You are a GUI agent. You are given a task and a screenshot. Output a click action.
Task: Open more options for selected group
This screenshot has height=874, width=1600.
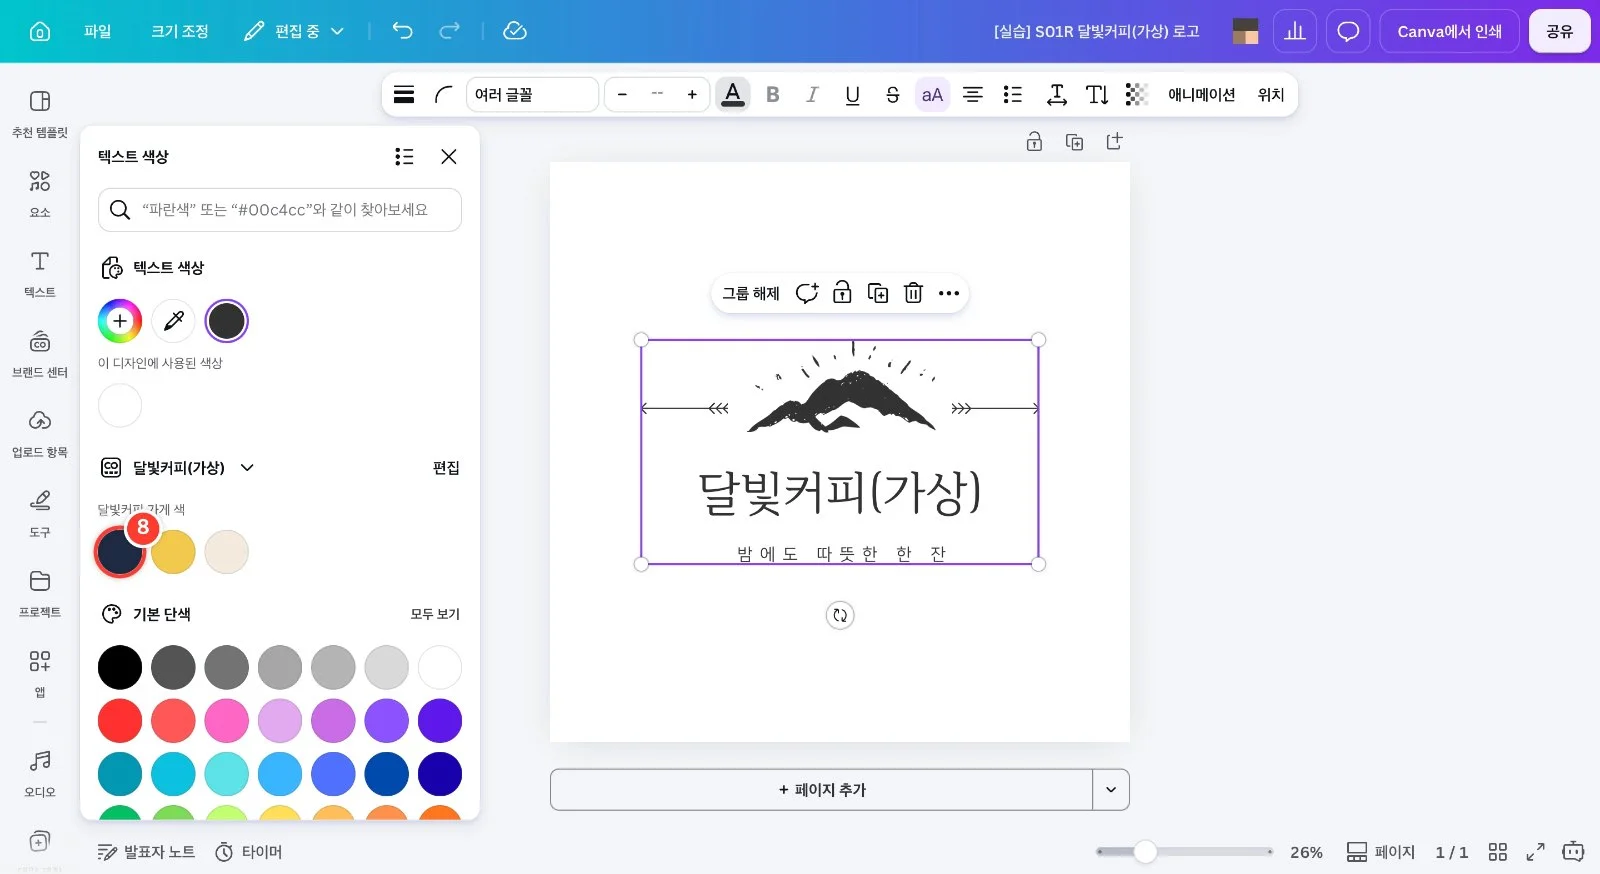coord(949,293)
